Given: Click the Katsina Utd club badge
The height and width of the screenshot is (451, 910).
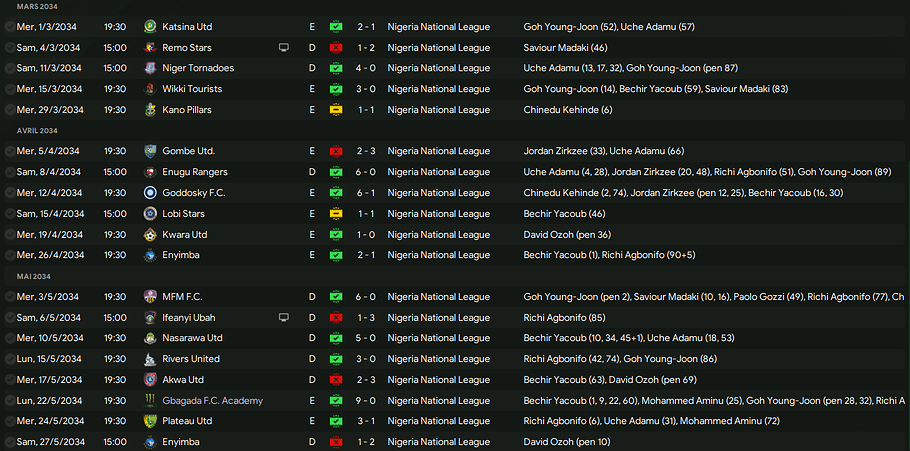Looking at the screenshot, I should [150, 26].
